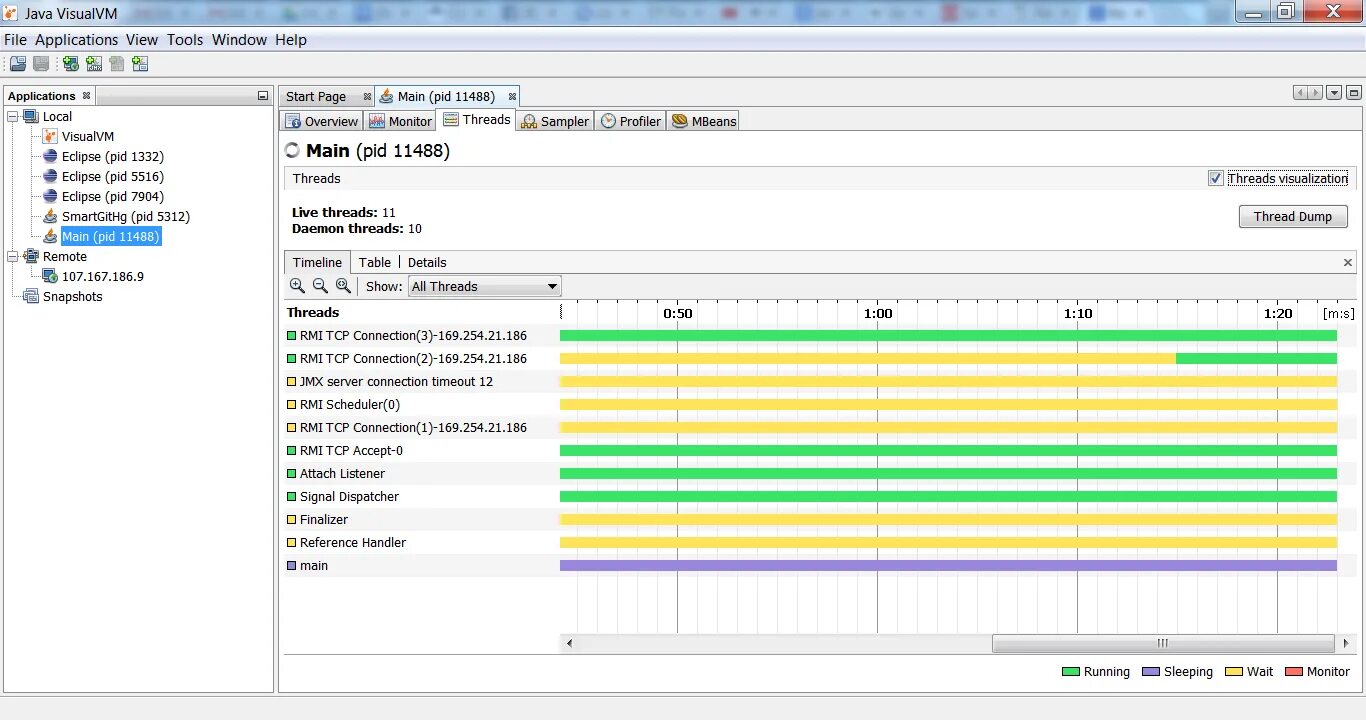This screenshot has height=720, width=1366.
Task: Toggle the Threads visualization checkbox
Action: [x=1216, y=178]
